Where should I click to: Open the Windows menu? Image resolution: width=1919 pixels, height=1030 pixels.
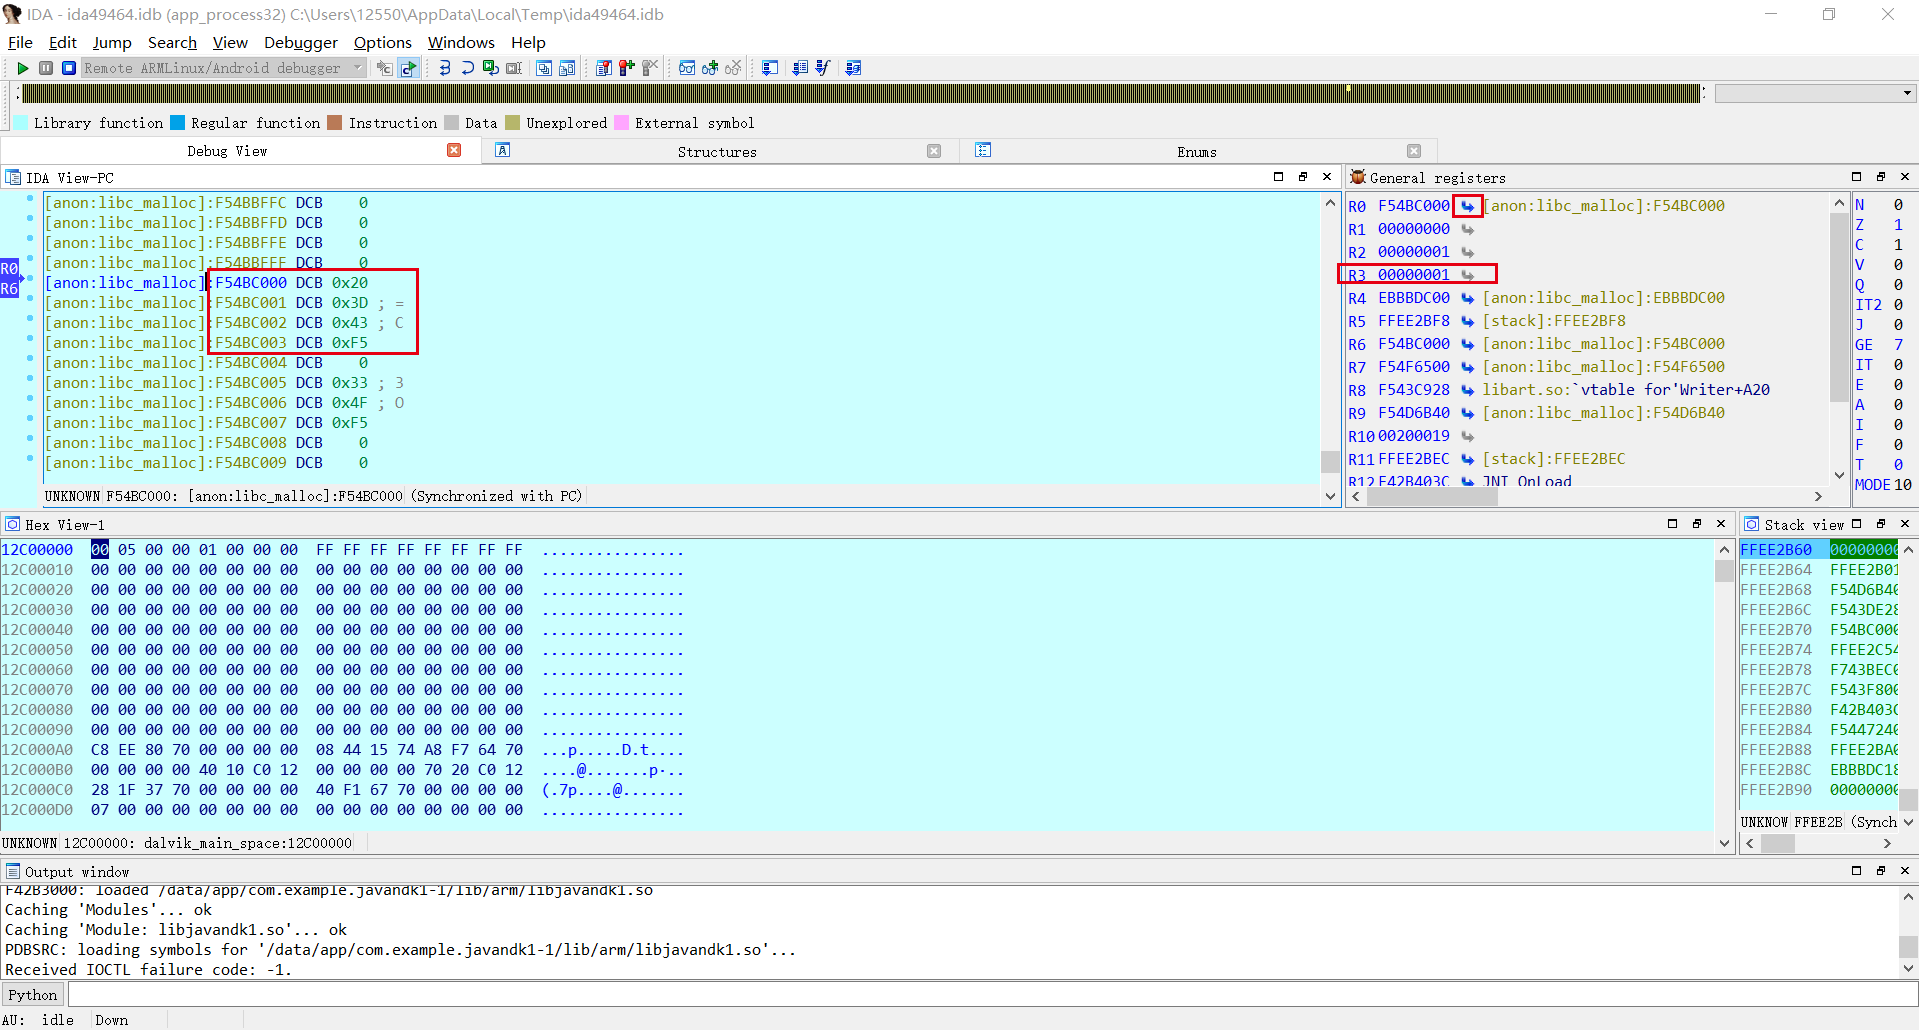pos(461,42)
